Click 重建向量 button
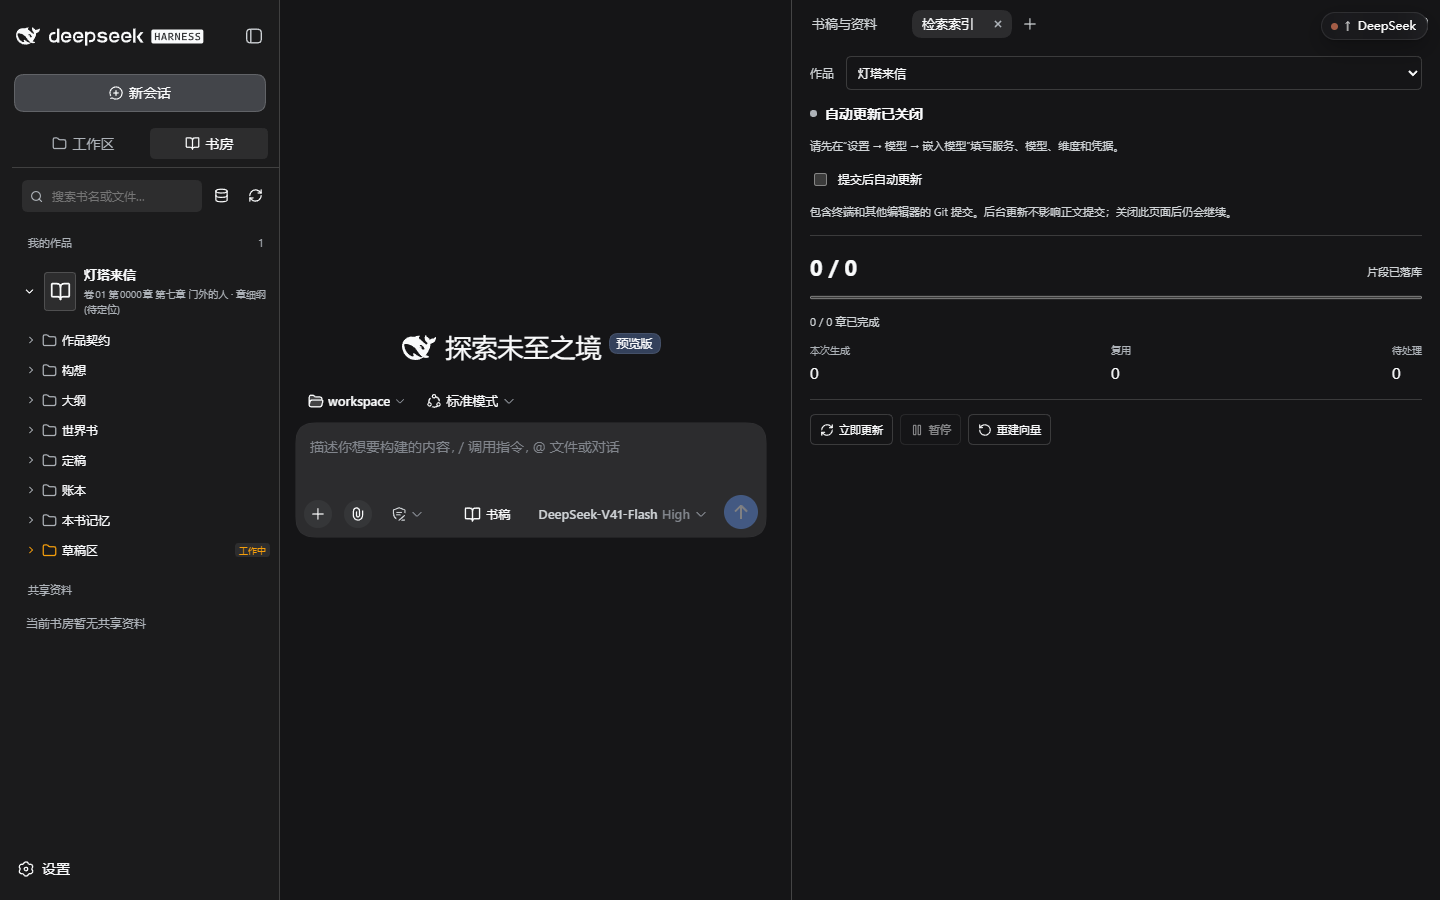Image resolution: width=1440 pixels, height=900 pixels. pyautogui.click(x=1009, y=430)
